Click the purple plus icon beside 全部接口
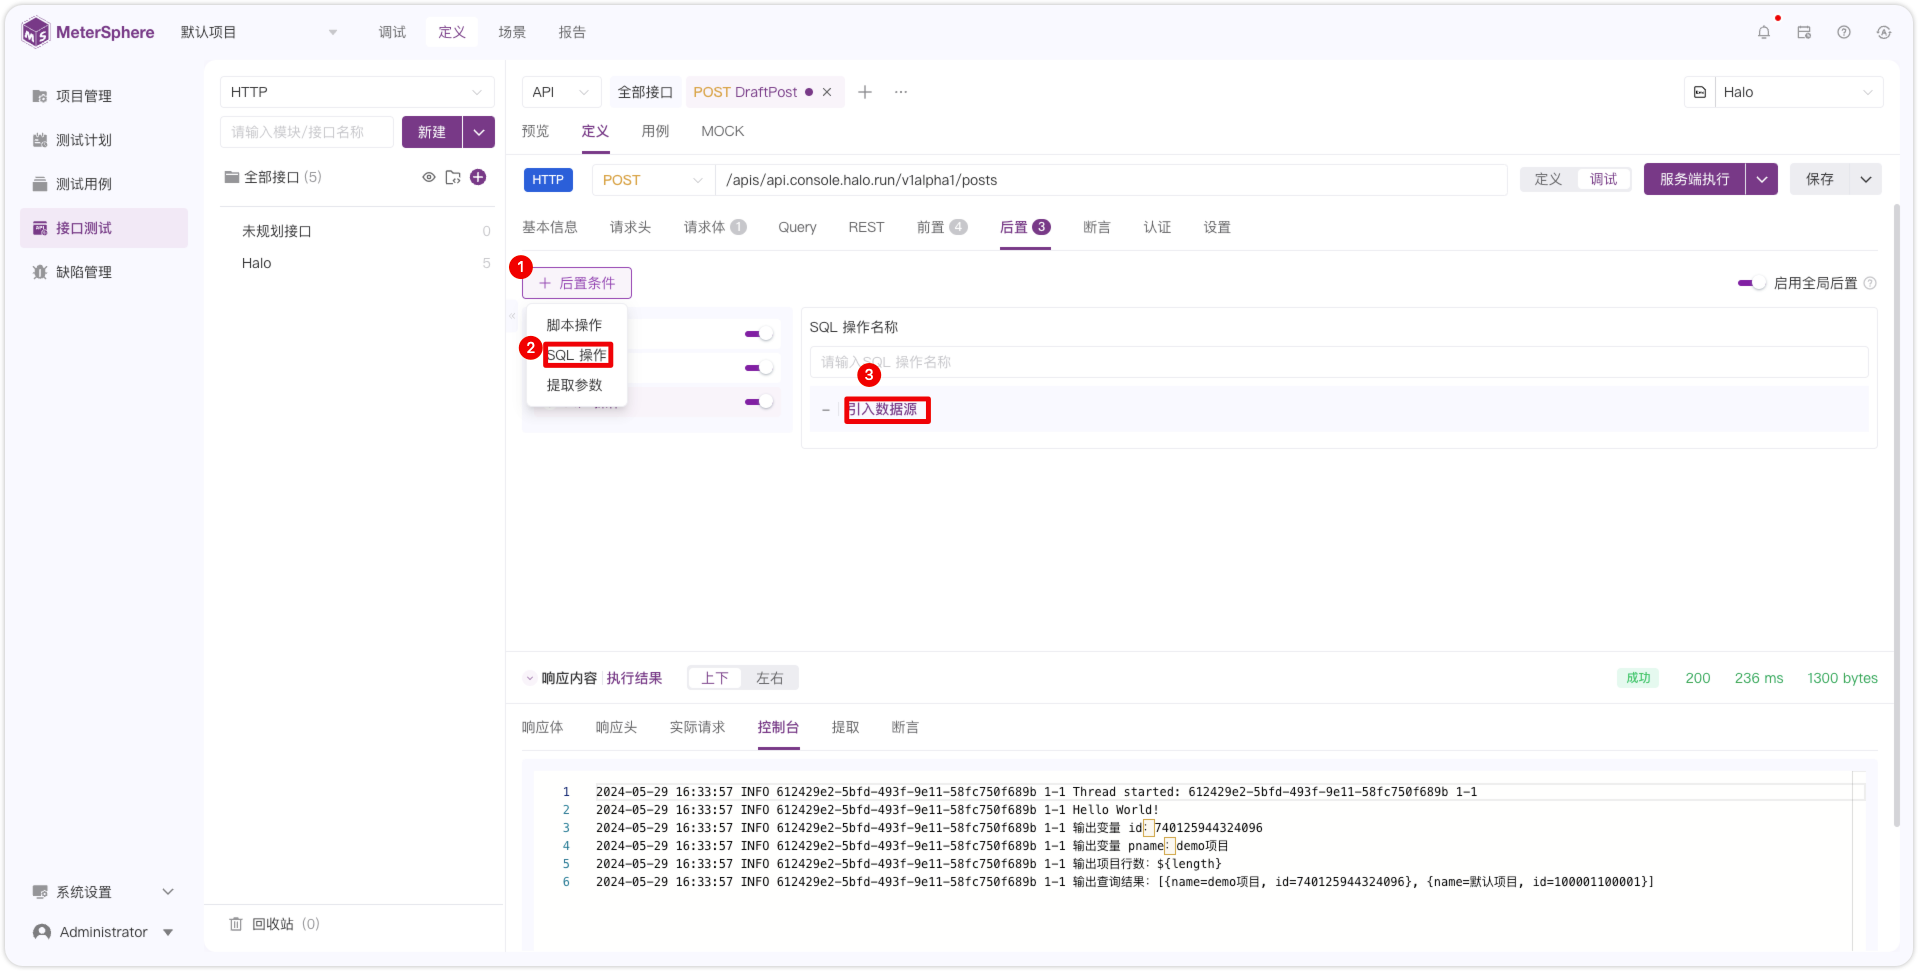This screenshot has height=971, width=1918. pos(478,177)
